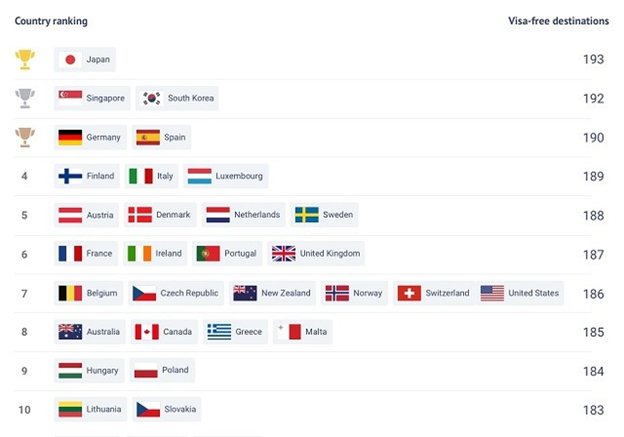Click the Country ranking column header
624x437 pixels.
51,21
